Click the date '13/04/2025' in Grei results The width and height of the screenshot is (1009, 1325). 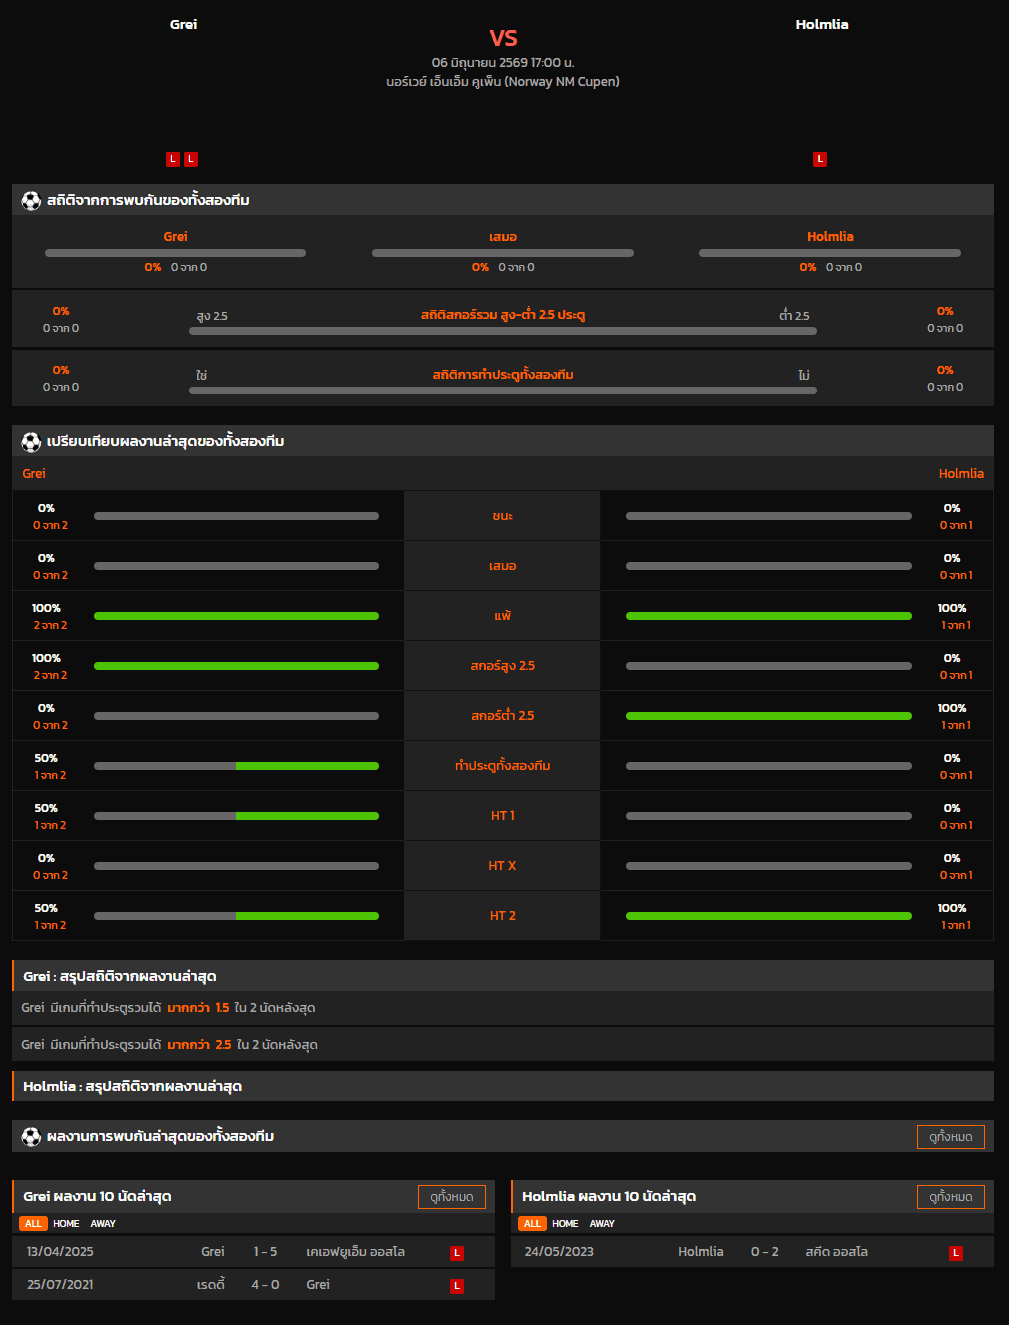click(x=60, y=1252)
